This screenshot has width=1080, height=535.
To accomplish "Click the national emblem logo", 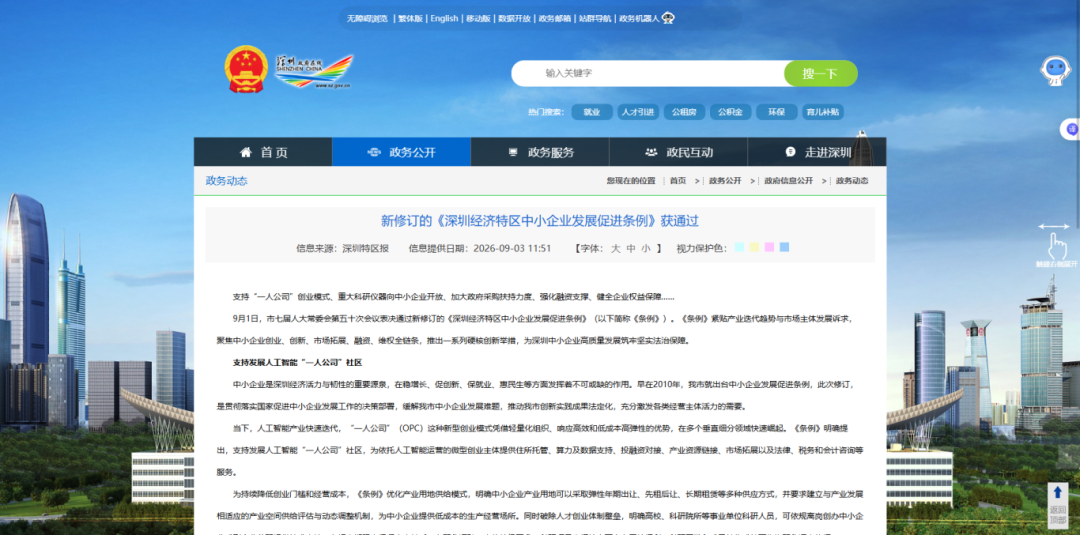I will (x=246, y=69).
